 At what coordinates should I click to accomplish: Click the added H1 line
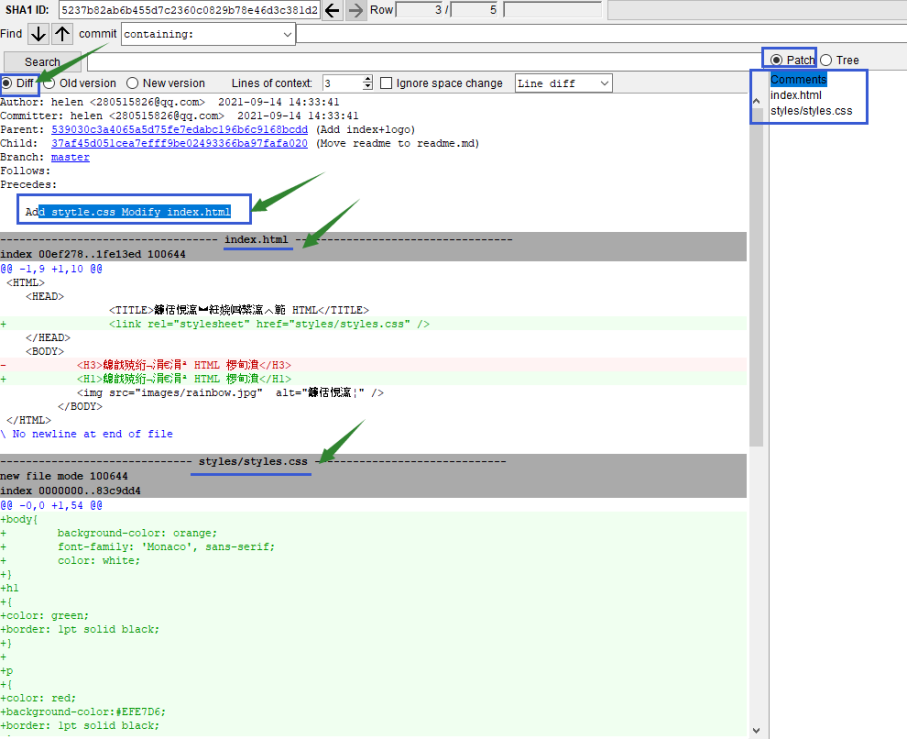pos(184,379)
